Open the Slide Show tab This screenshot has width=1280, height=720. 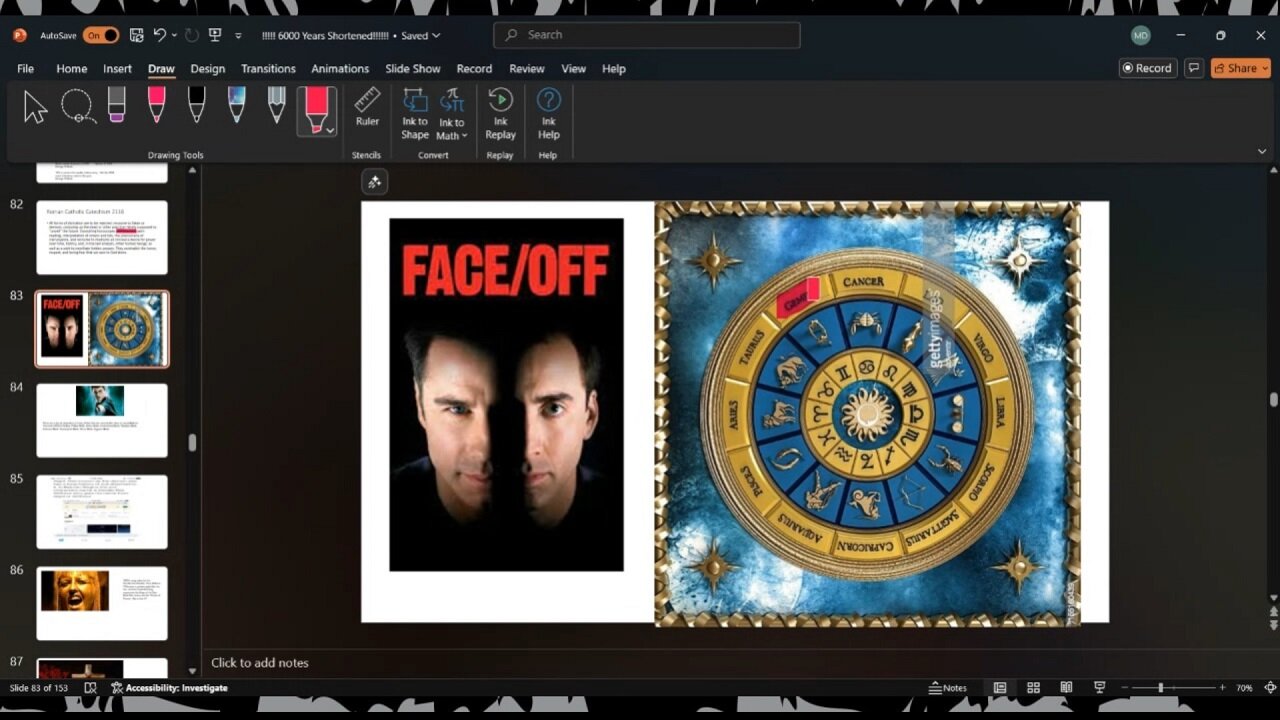pos(413,69)
